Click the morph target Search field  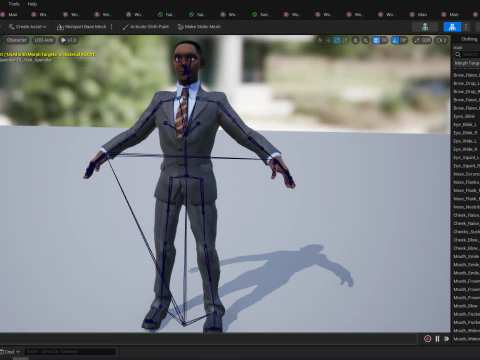(x=467, y=54)
